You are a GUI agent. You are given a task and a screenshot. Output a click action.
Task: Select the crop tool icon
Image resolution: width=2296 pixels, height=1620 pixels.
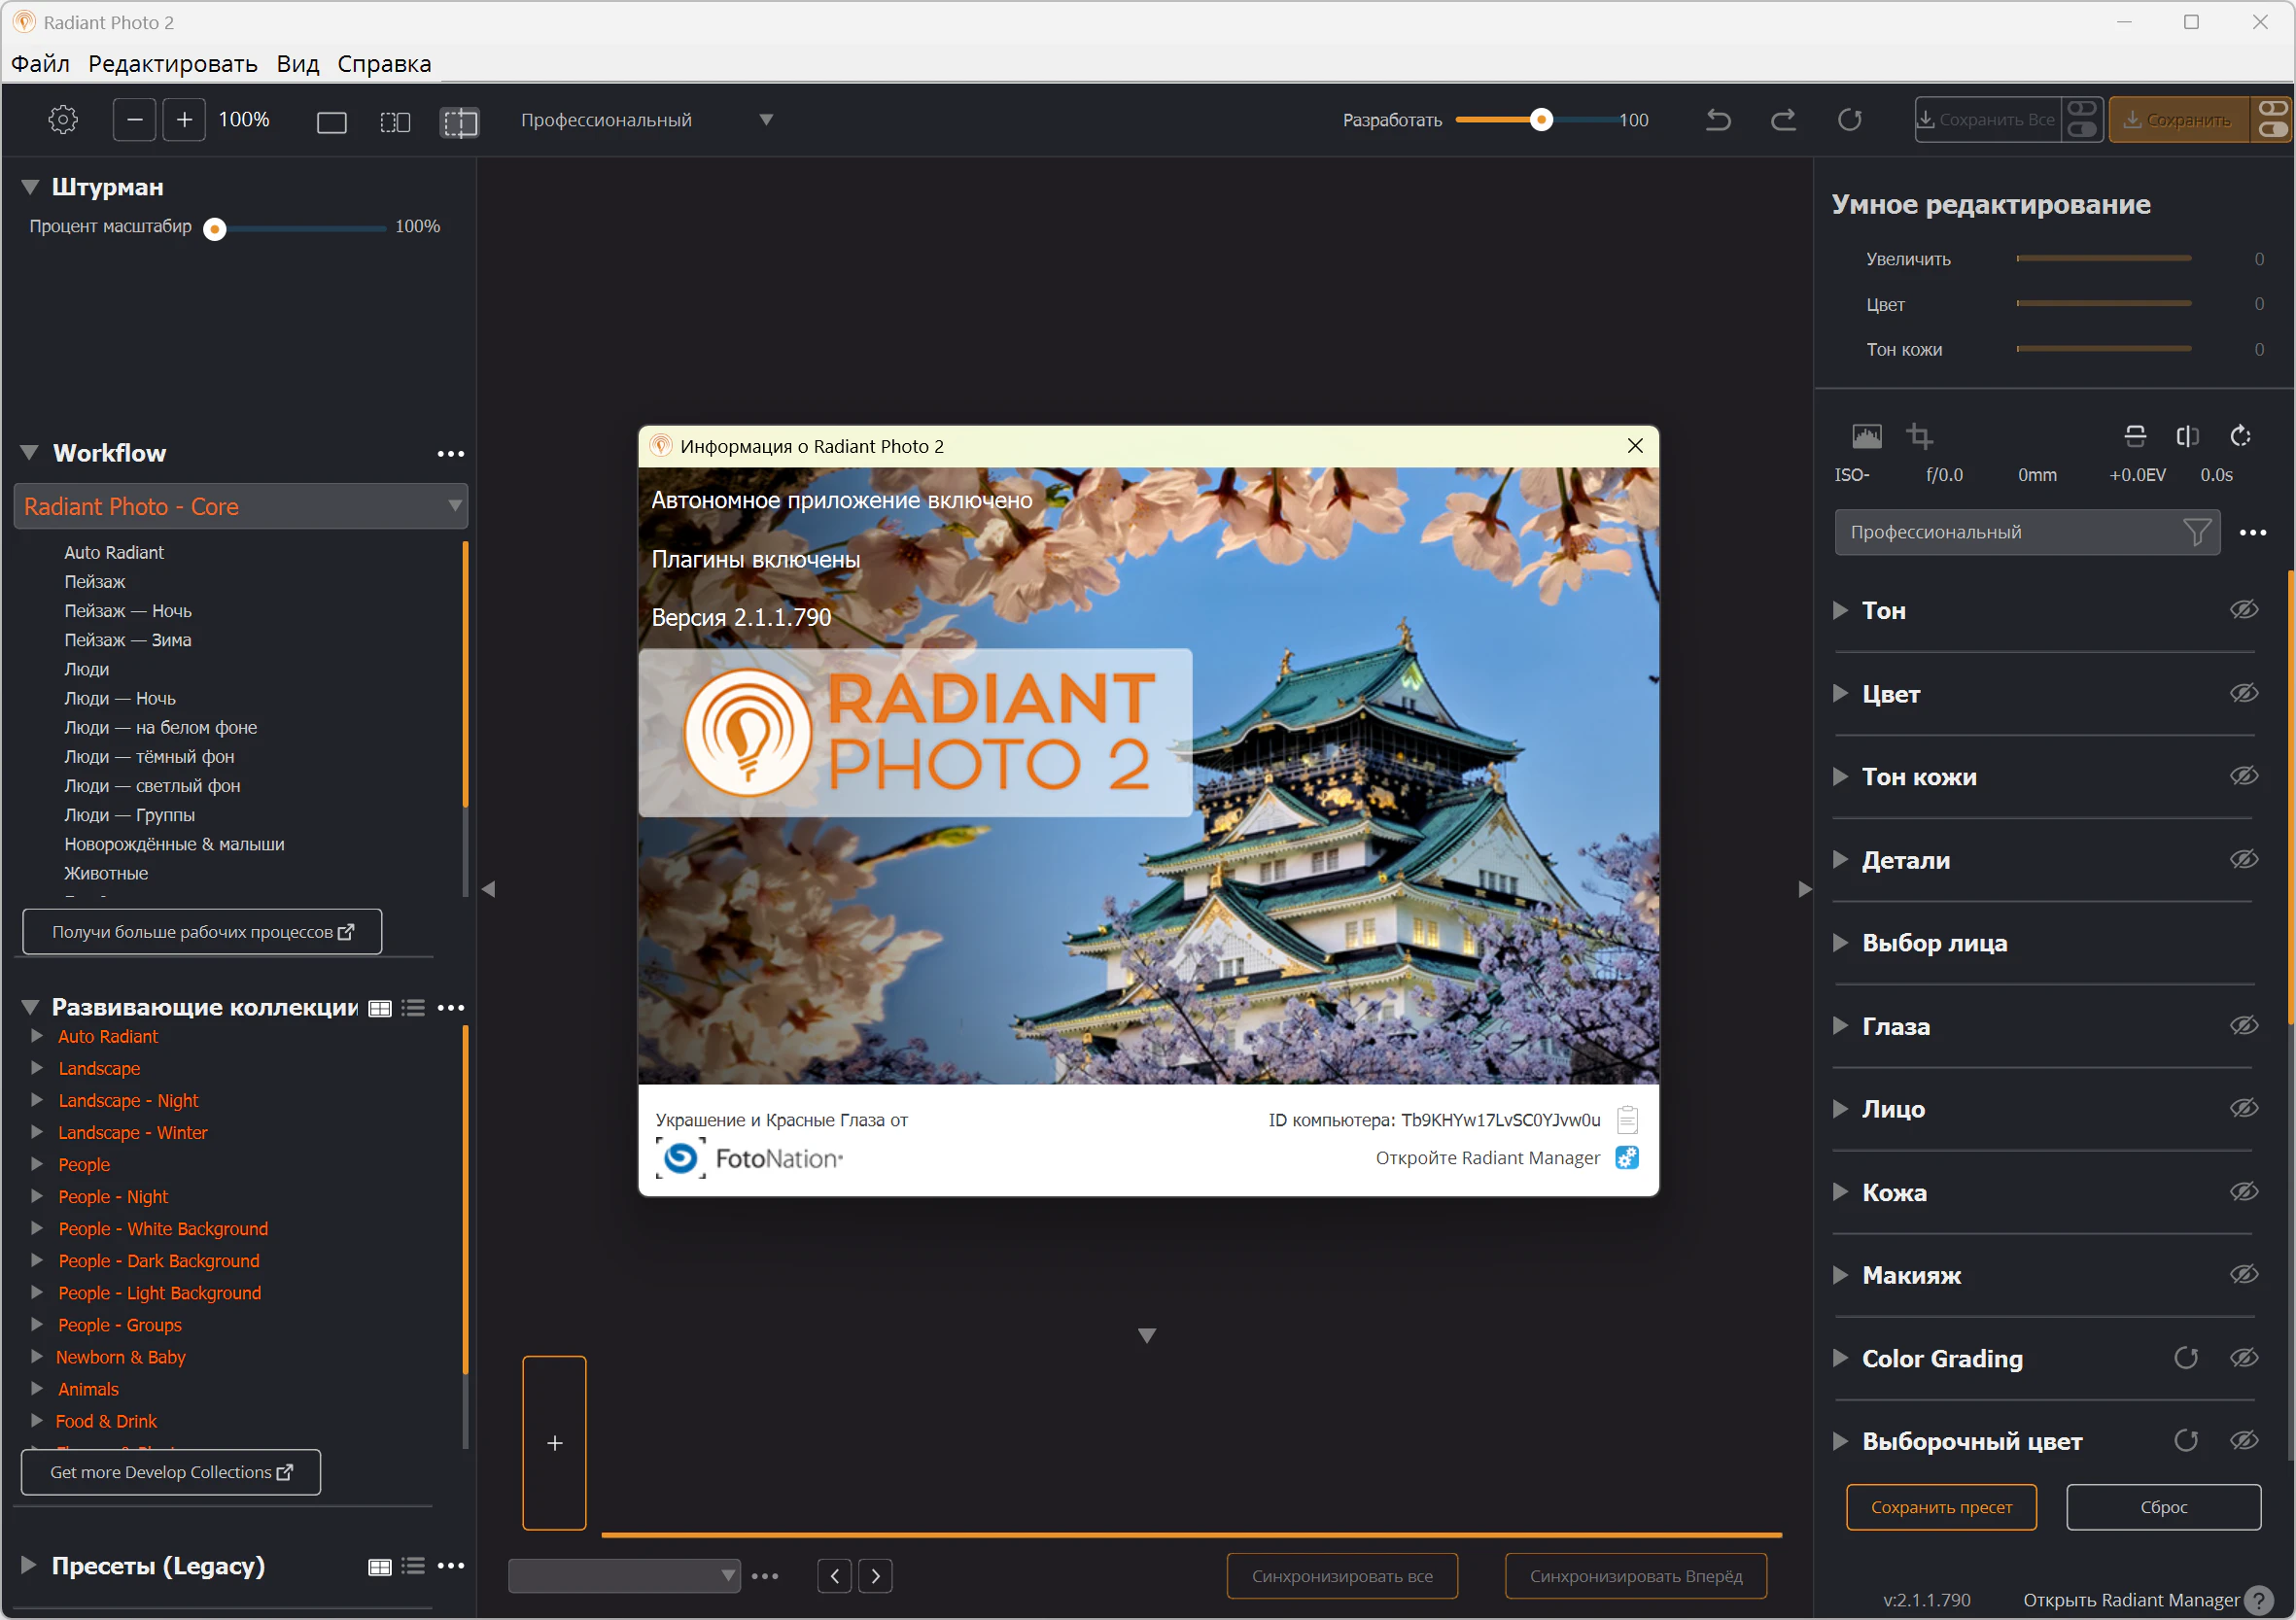pyautogui.click(x=1919, y=436)
